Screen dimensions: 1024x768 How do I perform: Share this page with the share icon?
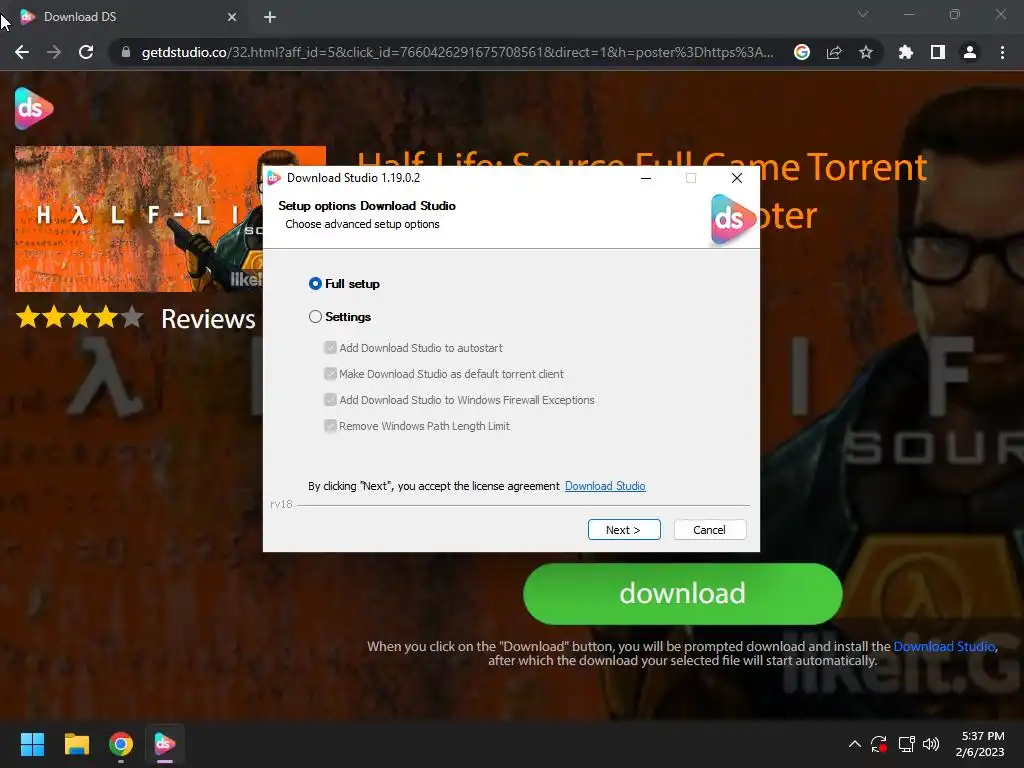(834, 52)
